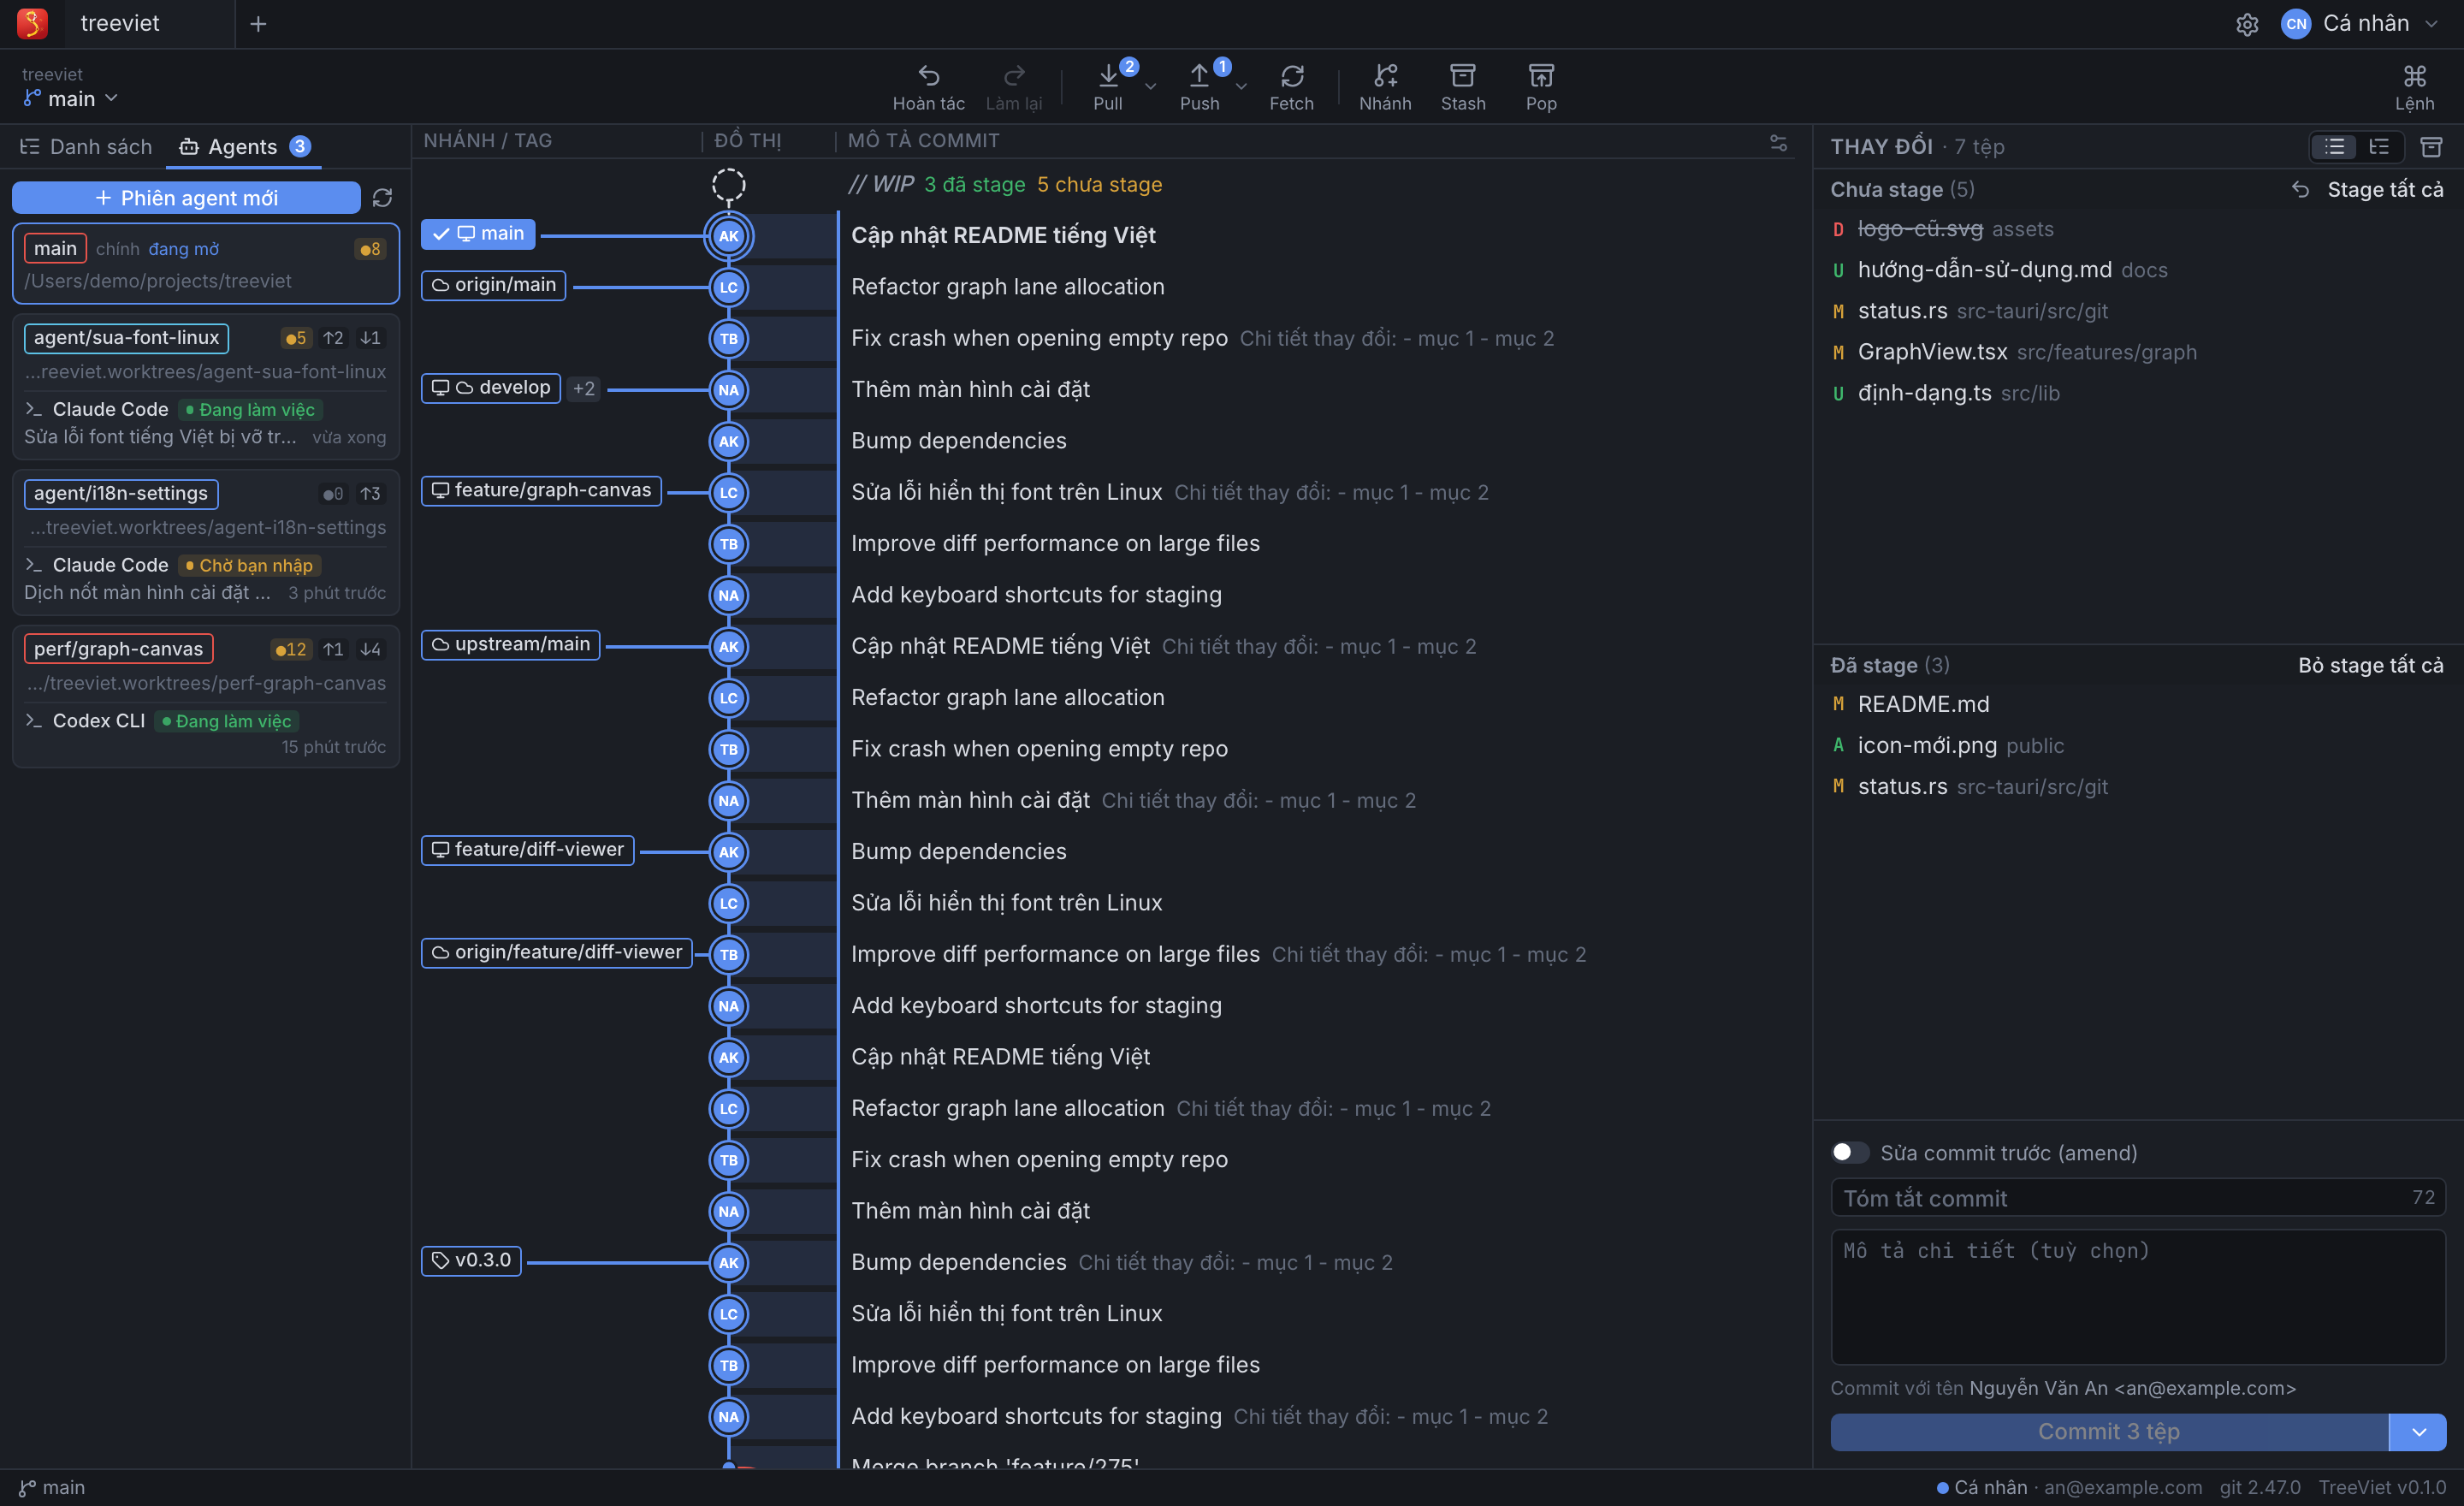Screen dimensions: 2464x1506
Task: Click the Push toolbar button
Action: (x=1199, y=86)
